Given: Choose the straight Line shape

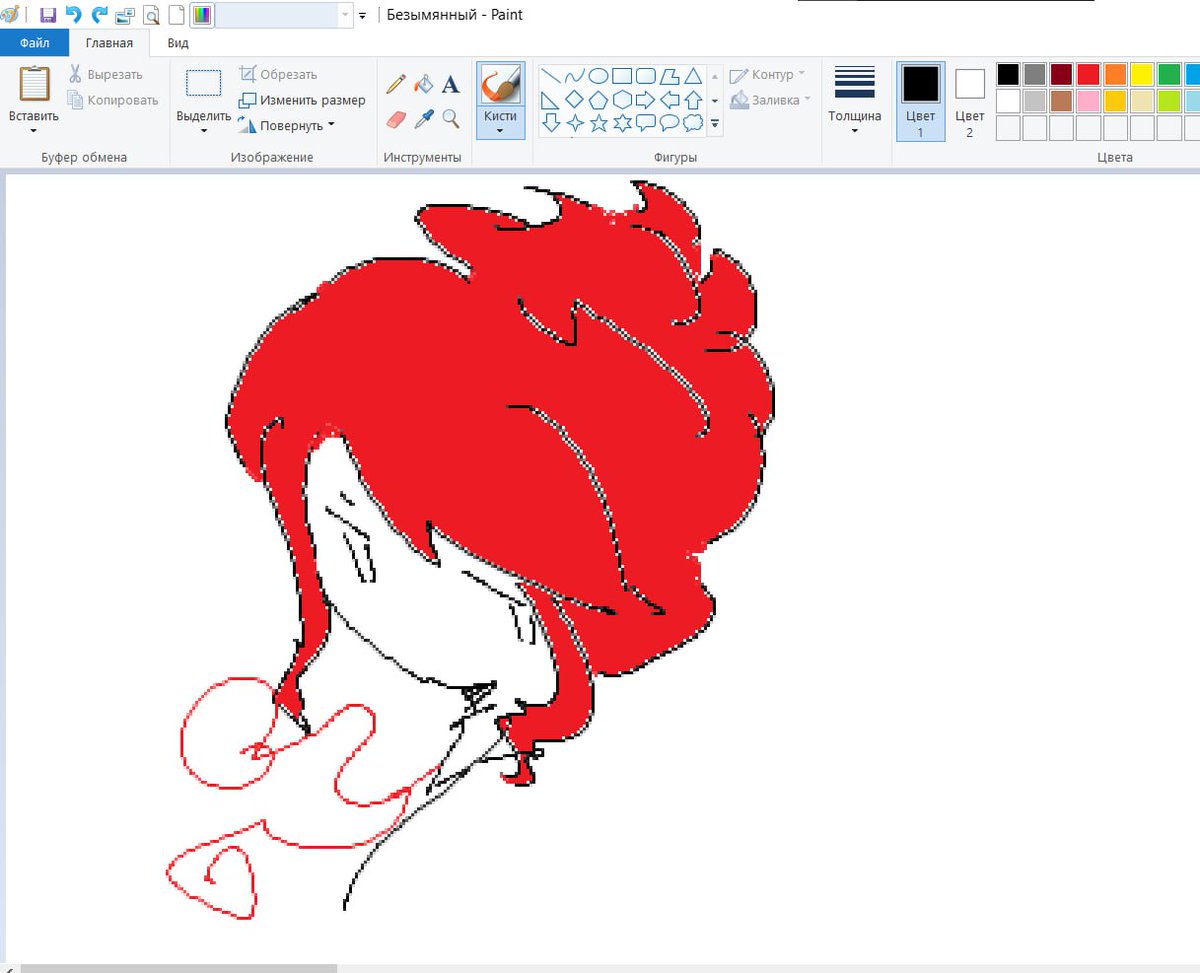Looking at the screenshot, I should (x=550, y=76).
